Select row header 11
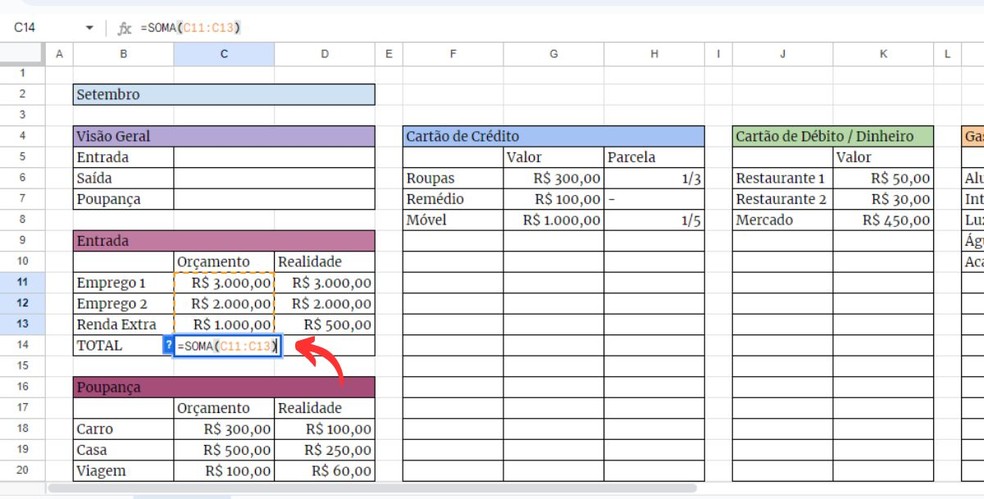Viewport: 984px width, 499px height. (x=23, y=282)
